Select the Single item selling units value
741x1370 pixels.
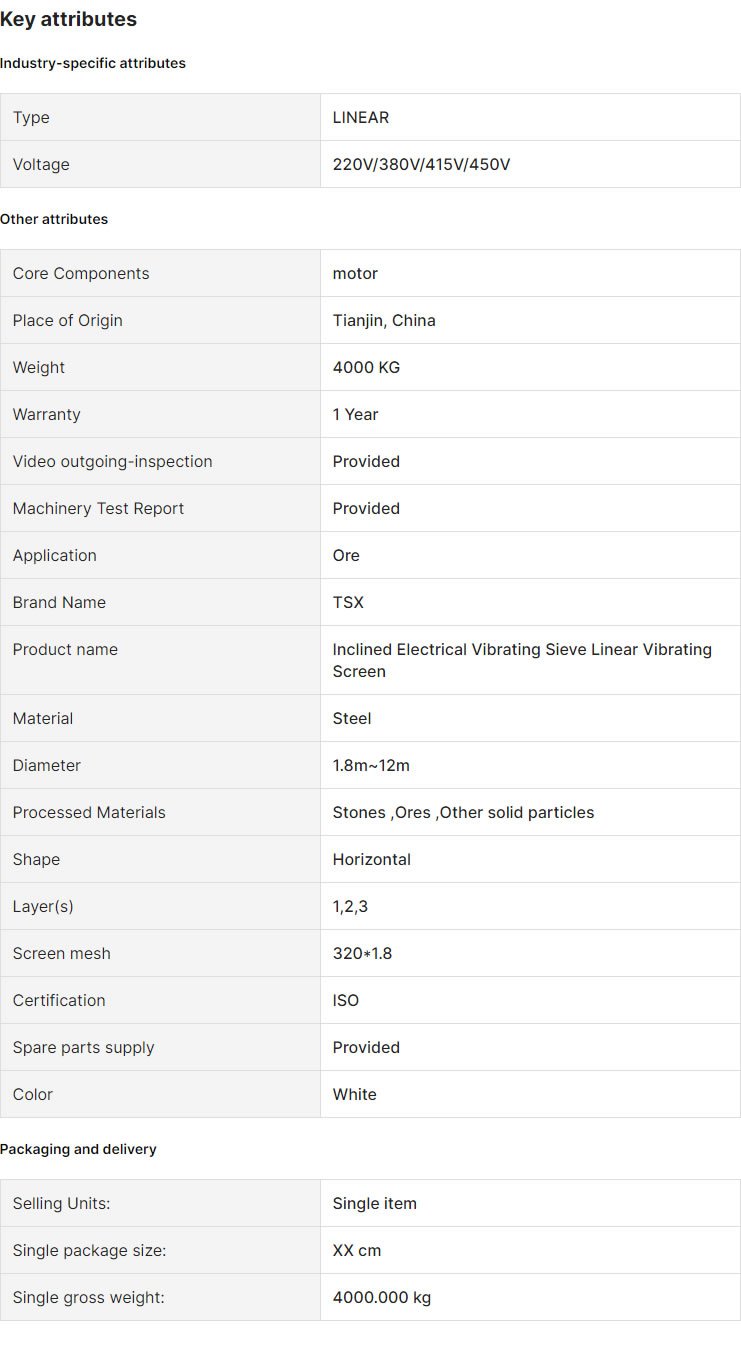[x=374, y=1203]
